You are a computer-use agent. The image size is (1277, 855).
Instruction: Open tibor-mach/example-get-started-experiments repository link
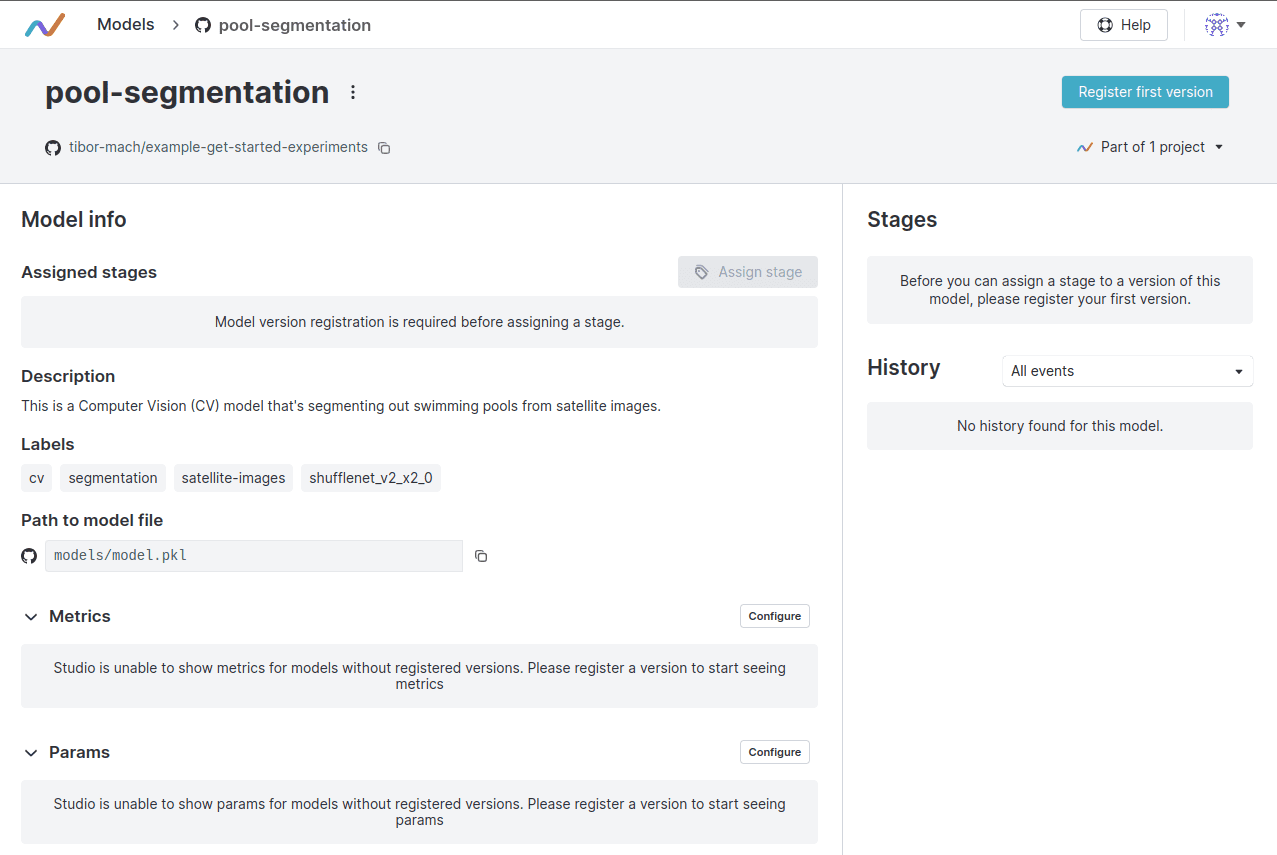click(218, 147)
